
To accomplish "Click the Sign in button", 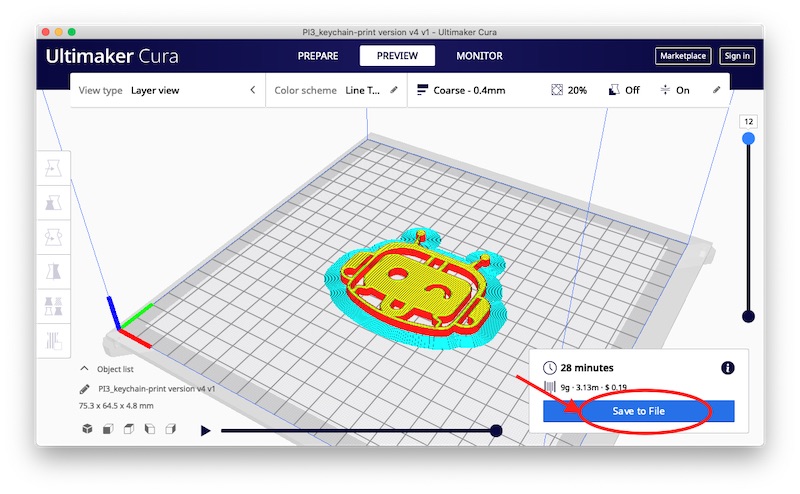I will tap(737, 56).
